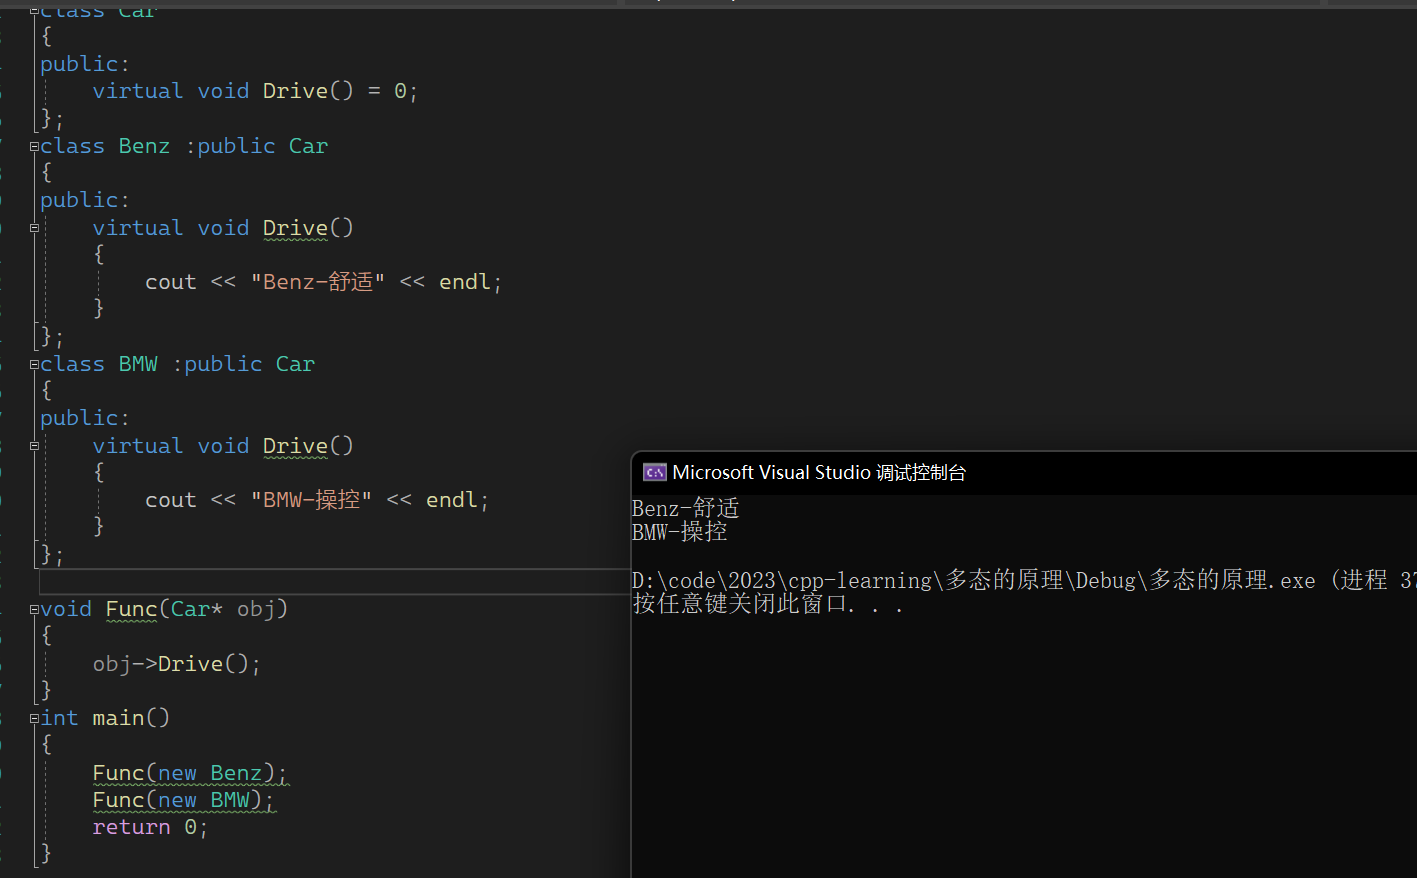This screenshot has height=878, width=1417.
Task: Click the "obj->Drive();" statement
Action: tap(177, 664)
